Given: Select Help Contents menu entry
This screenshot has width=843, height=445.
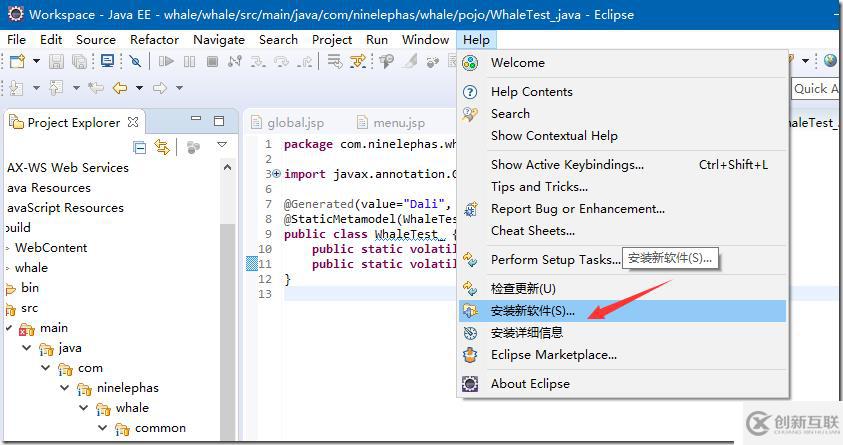Looking at the screenshot, I should [623, 92].
